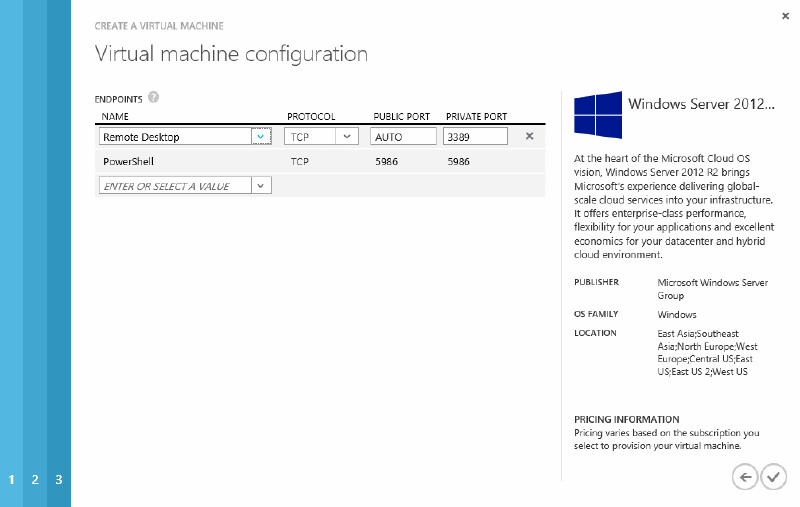This screenshot has width=800, height=507.
Task: Click the PRICING INFORMATION heading
Action: pyautogui.click(x=627, y=419)
